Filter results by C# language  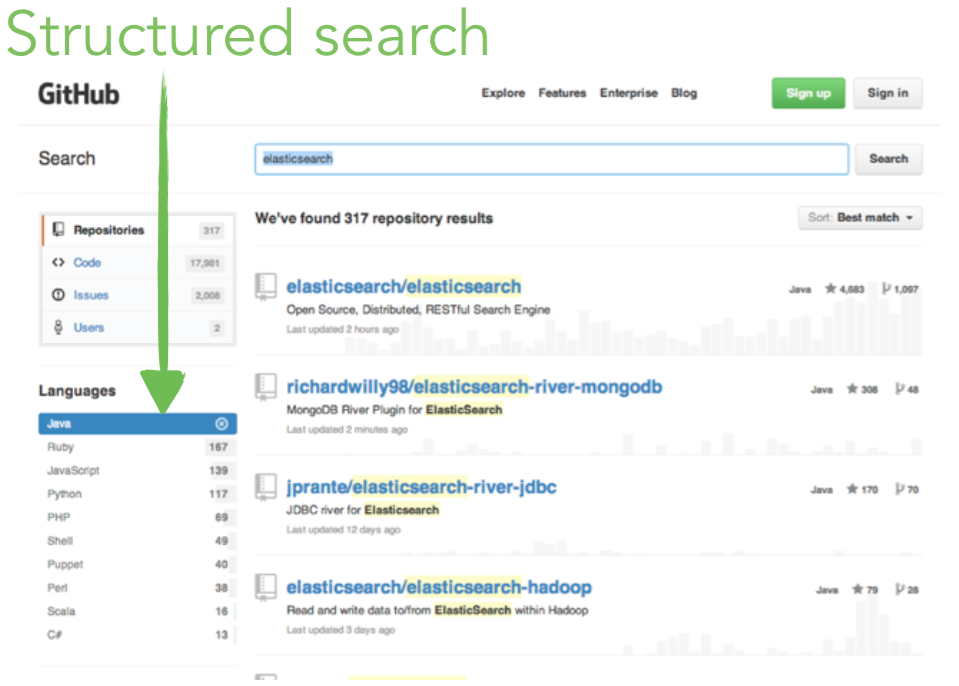coord(138,635)
